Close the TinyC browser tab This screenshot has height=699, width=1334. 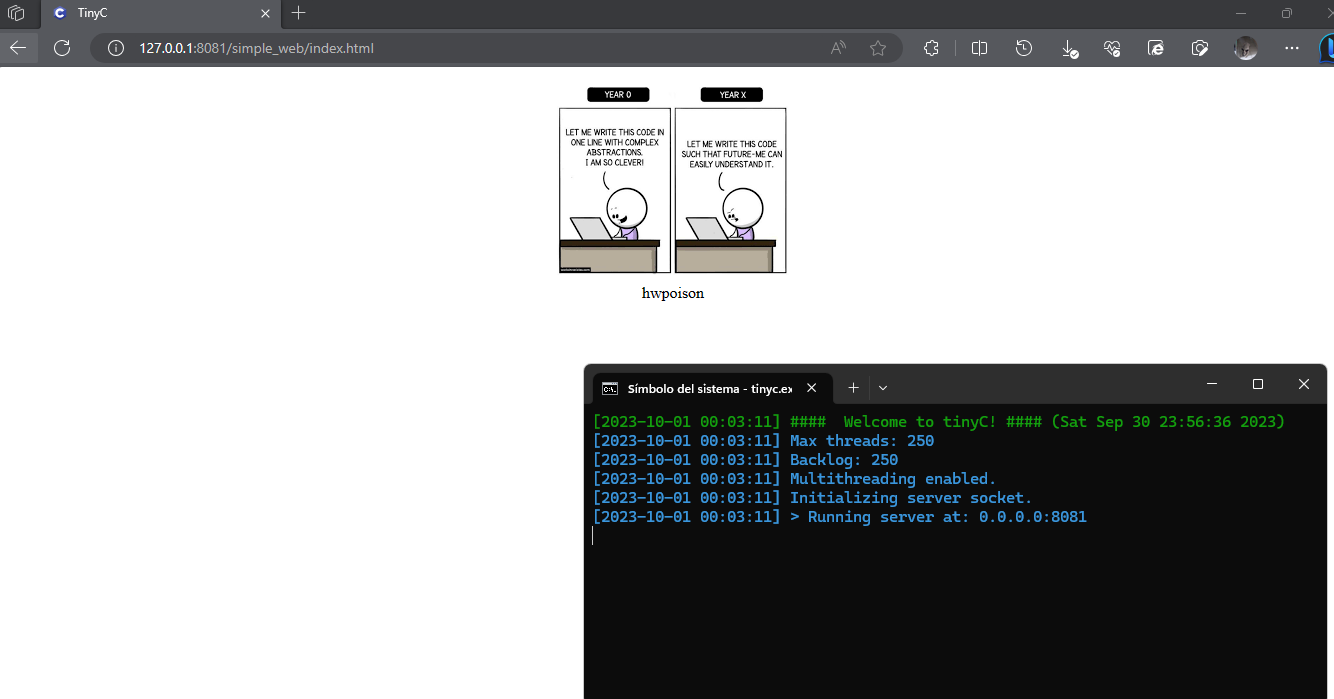pyautogui.click(x=265, y=14)
